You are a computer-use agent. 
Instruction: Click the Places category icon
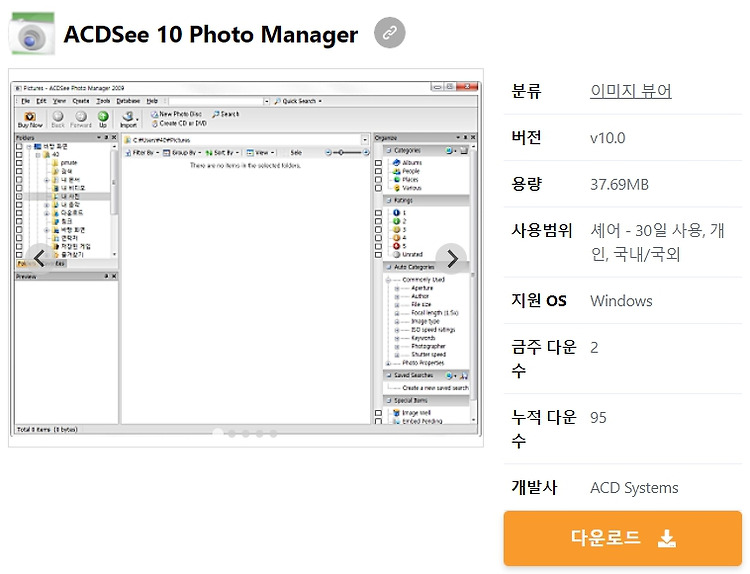(x=396, y=180)
